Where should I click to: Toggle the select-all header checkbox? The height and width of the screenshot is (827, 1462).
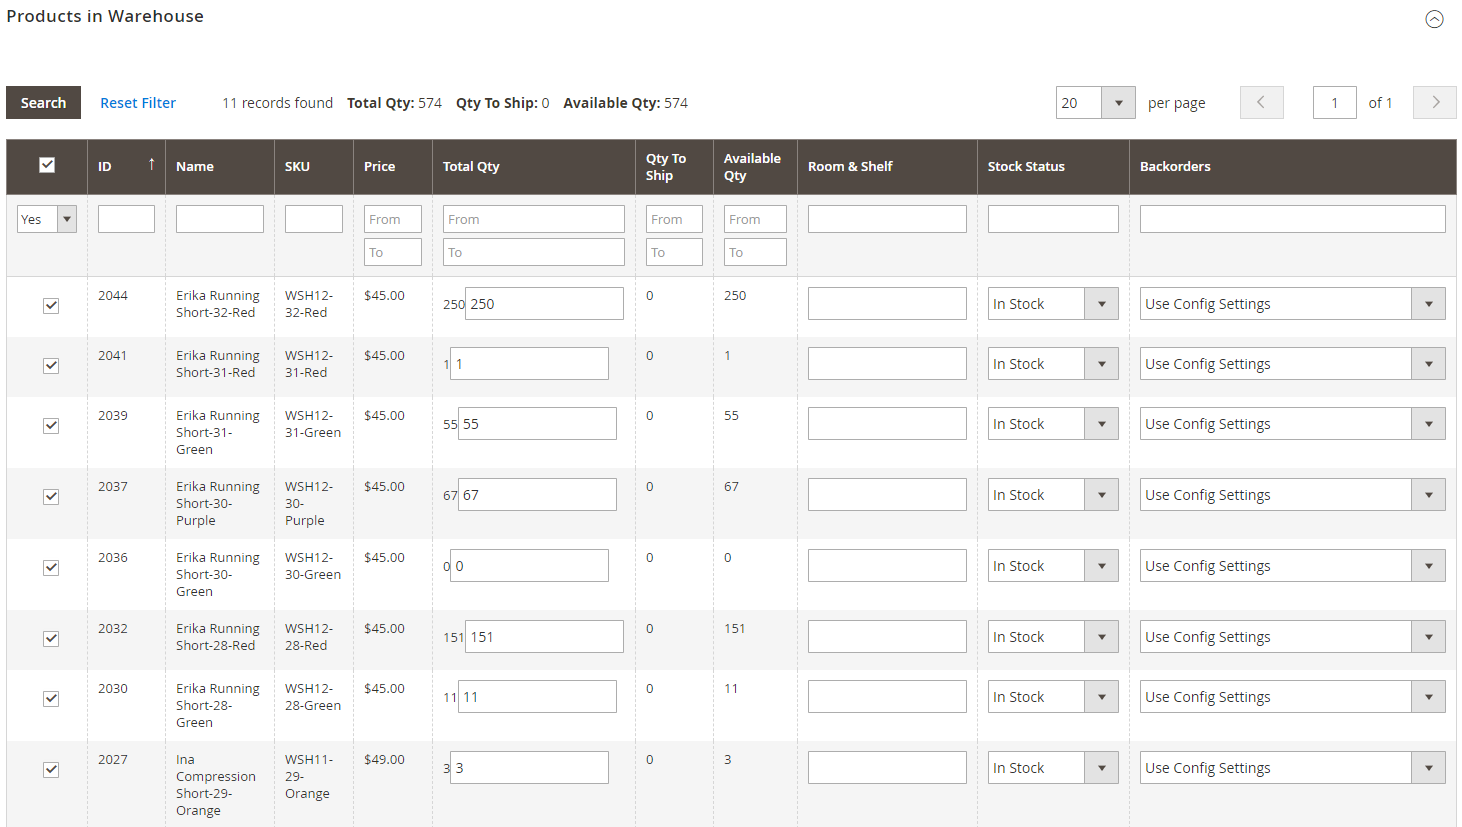point(47,165)
